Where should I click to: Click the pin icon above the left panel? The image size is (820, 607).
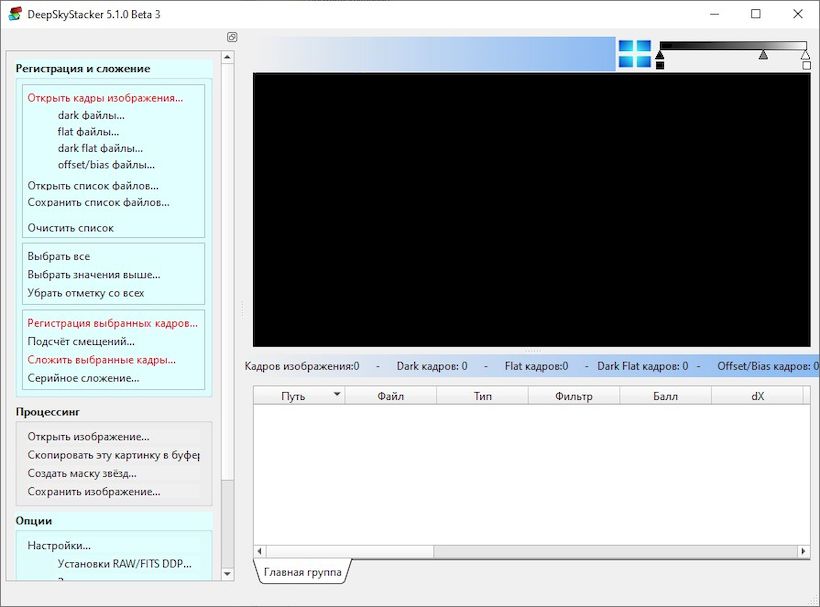pyautogui.click(x=232, y=36)
